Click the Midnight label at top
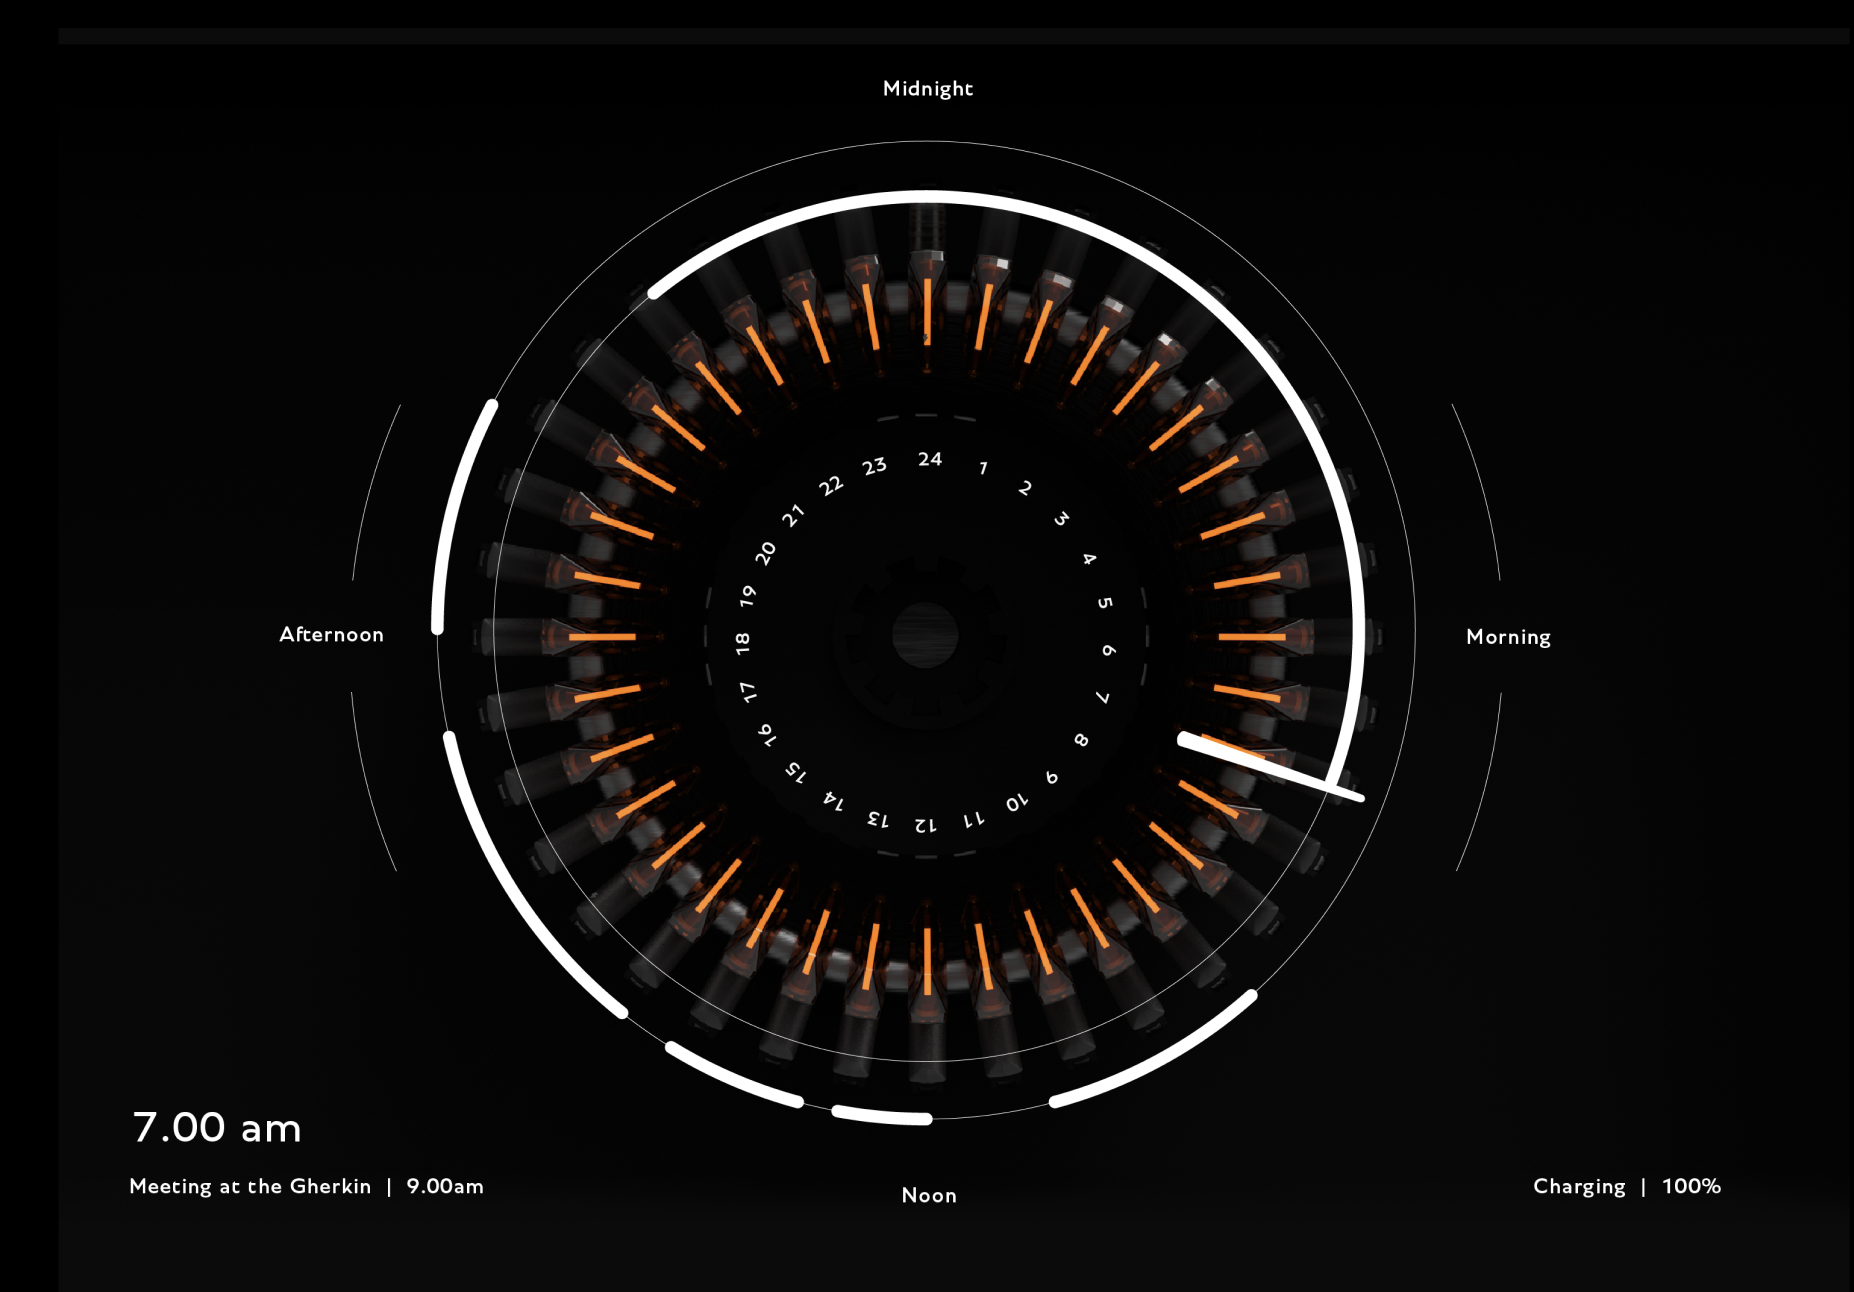 (x=927, y=89)
